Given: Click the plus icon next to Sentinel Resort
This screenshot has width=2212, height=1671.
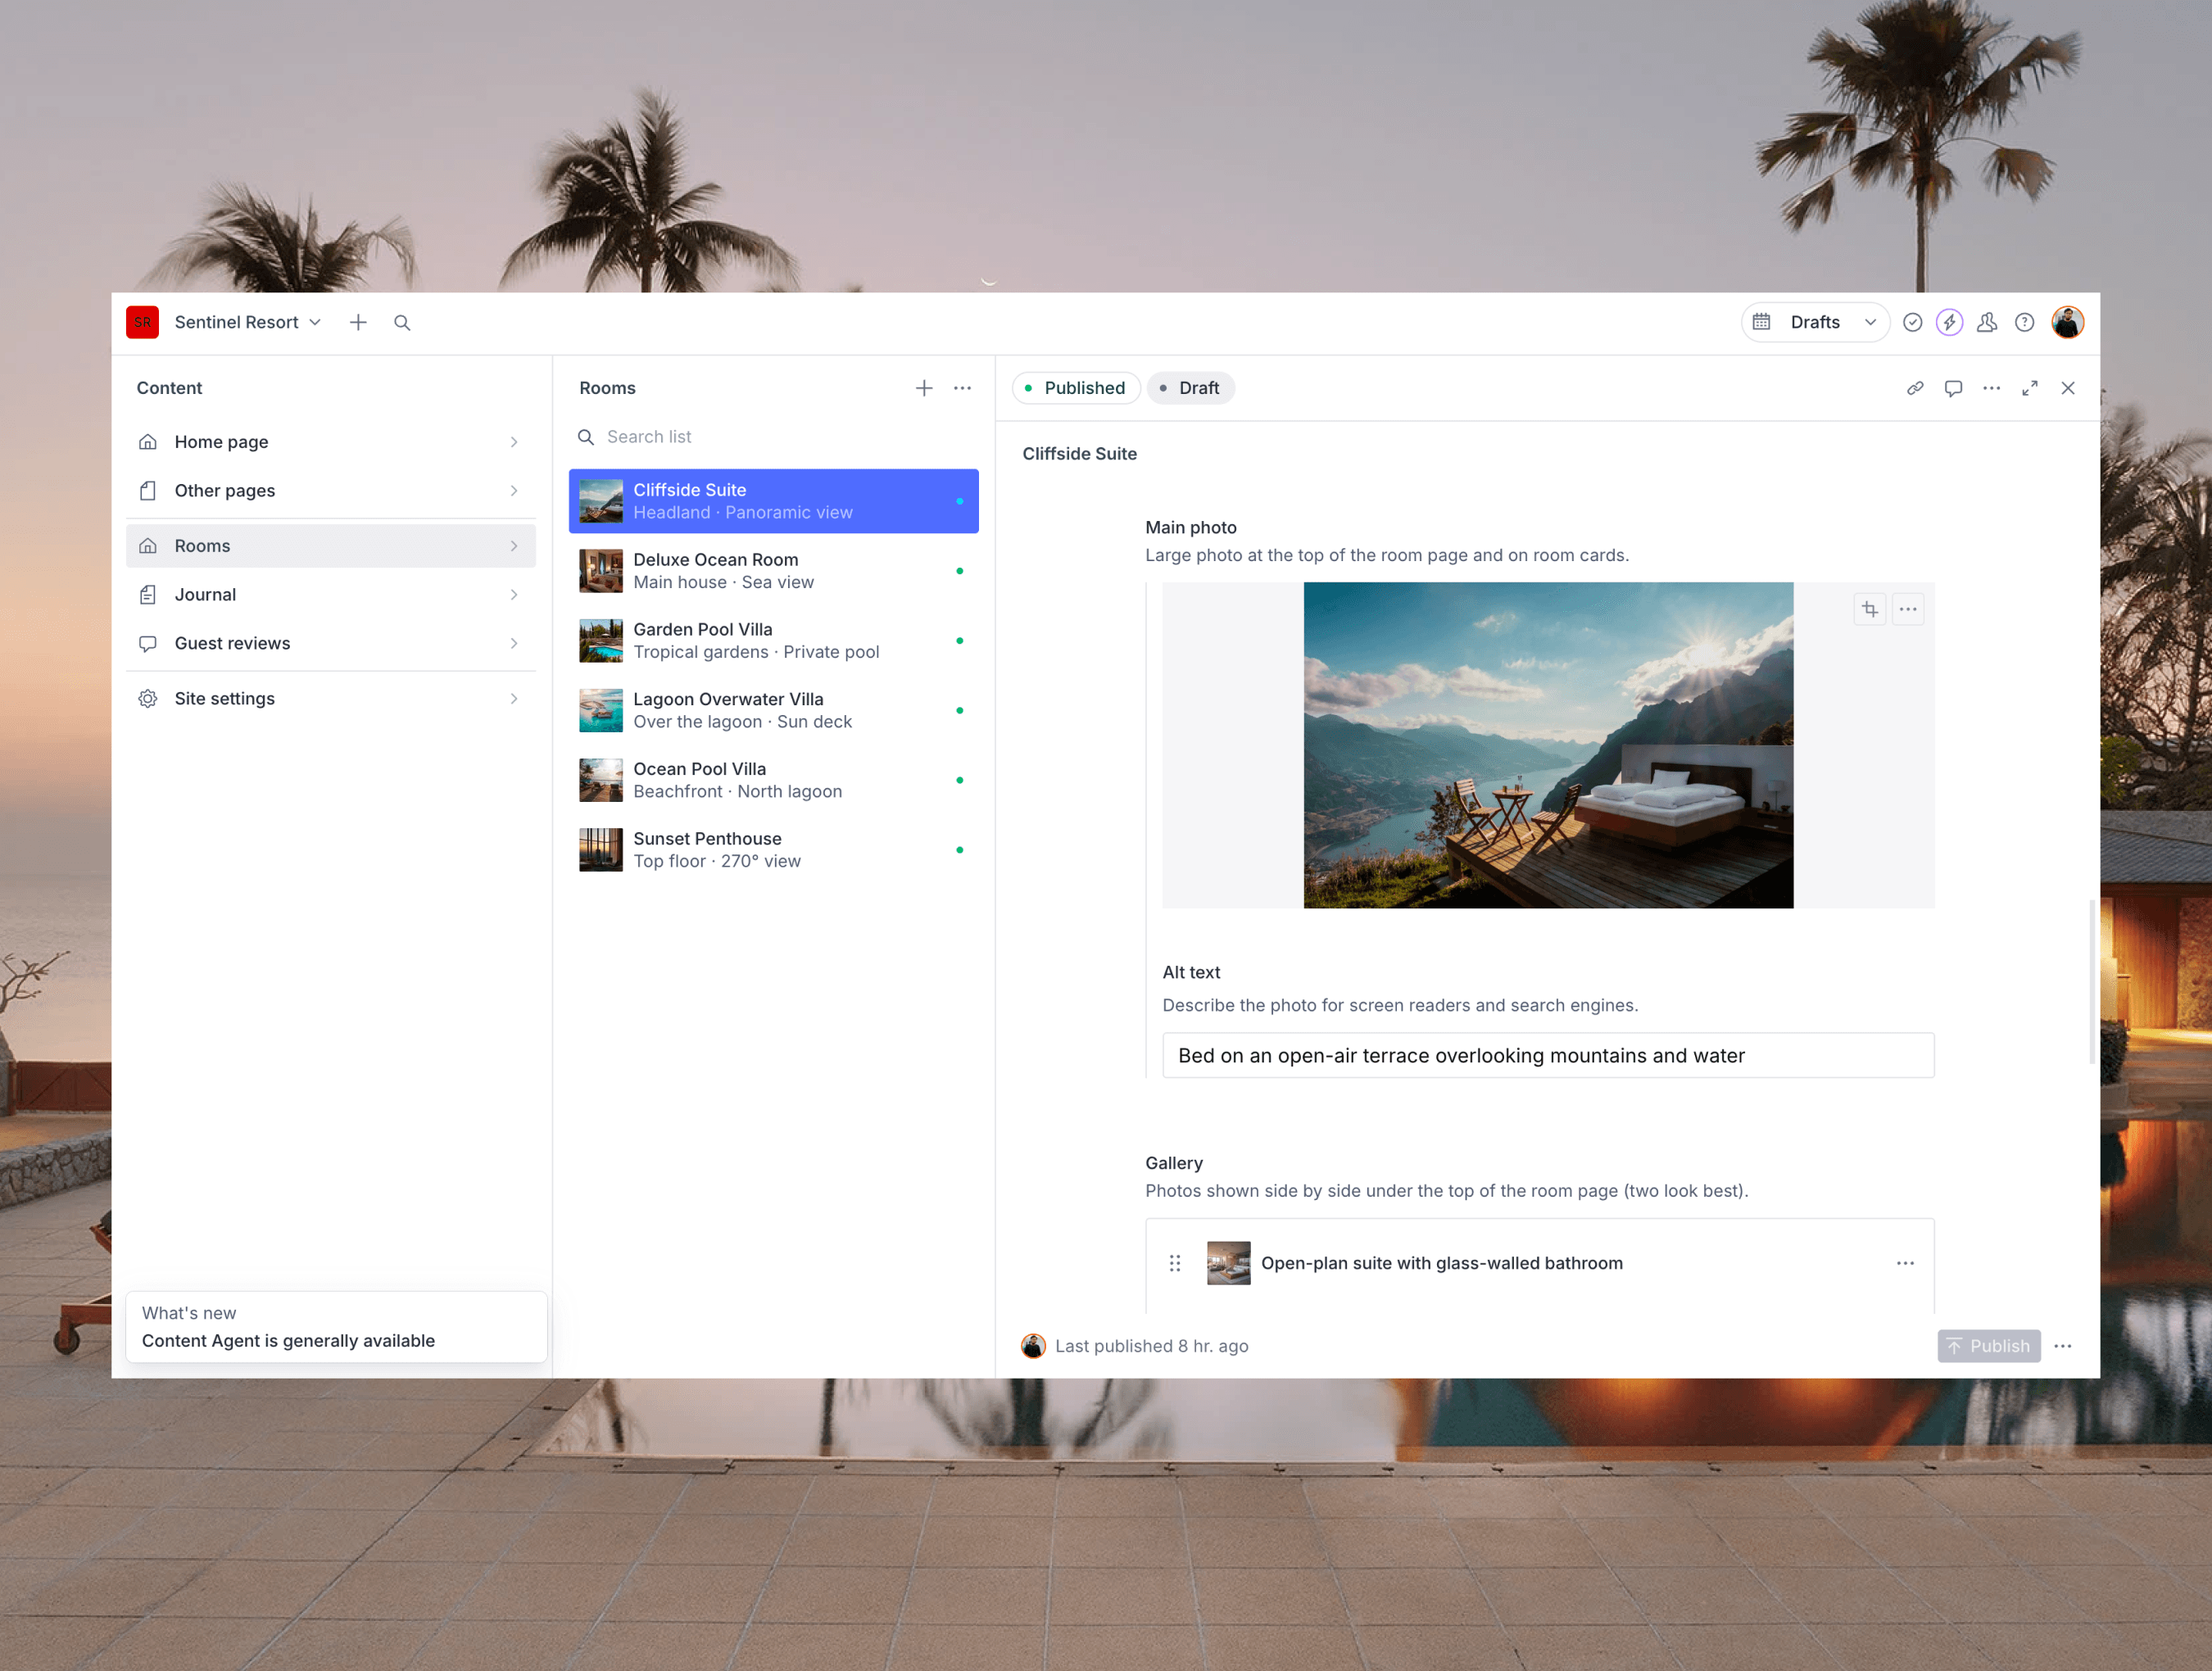Looking at the screenshot, I should tap(358, 322).
